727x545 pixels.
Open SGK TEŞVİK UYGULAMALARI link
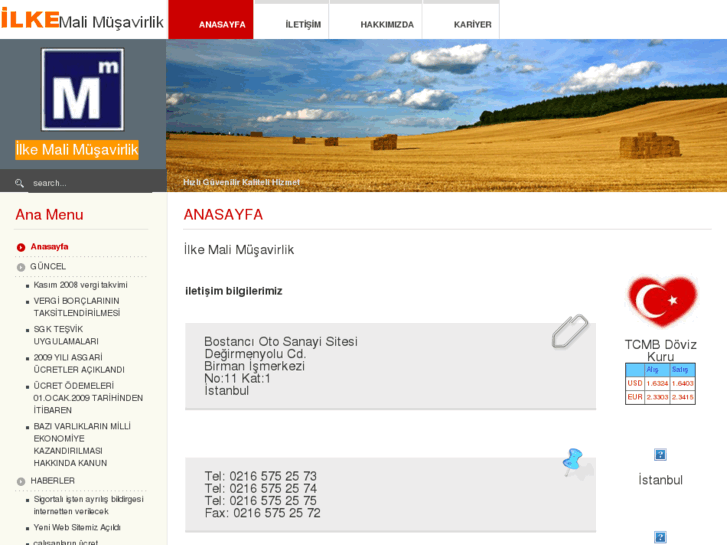pos(66,335)
